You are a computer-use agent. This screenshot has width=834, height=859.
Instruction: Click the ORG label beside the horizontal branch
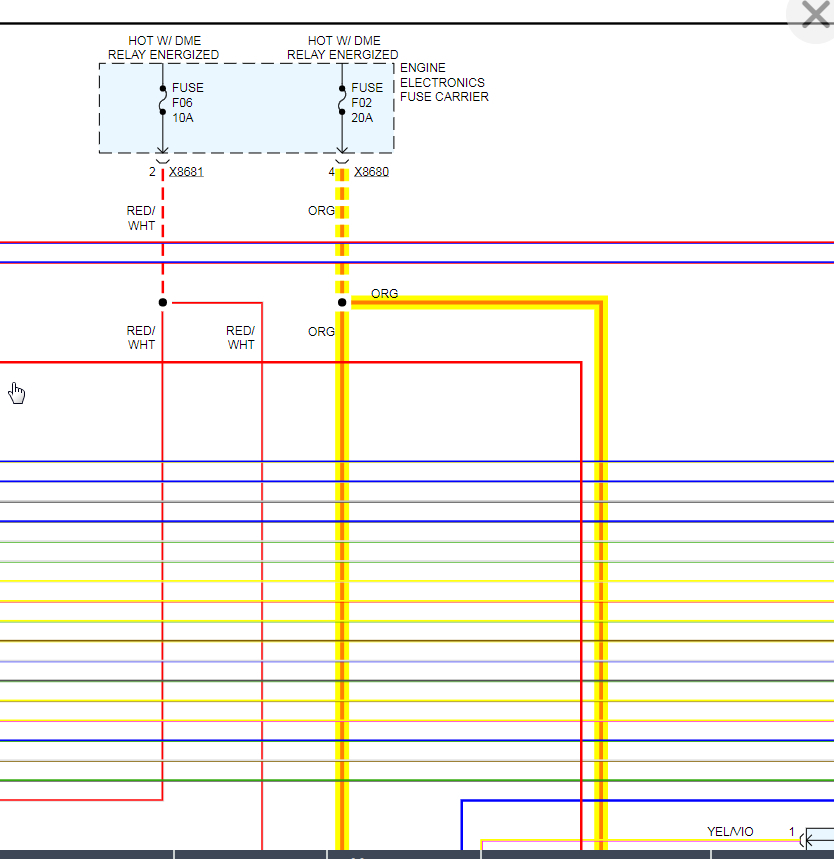[x=384, y=294]
